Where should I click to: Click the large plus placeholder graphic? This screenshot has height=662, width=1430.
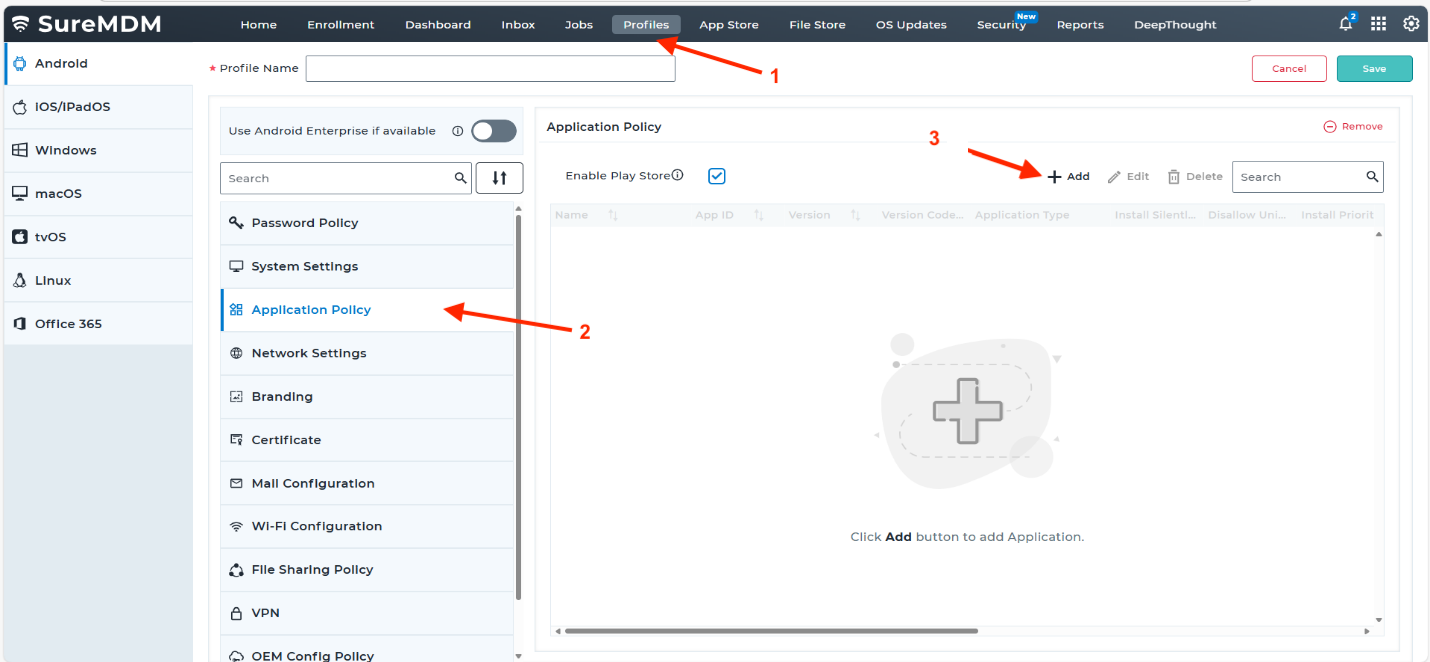[966, 410]
